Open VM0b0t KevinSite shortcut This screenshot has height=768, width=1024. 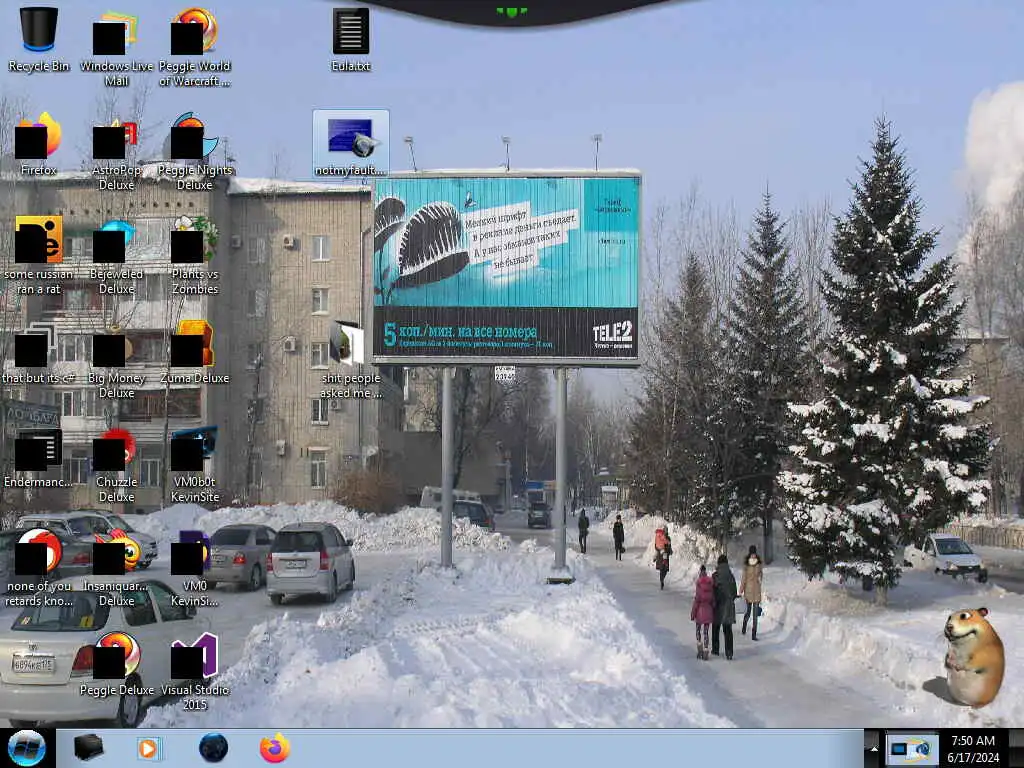click(x=195, y=464)
